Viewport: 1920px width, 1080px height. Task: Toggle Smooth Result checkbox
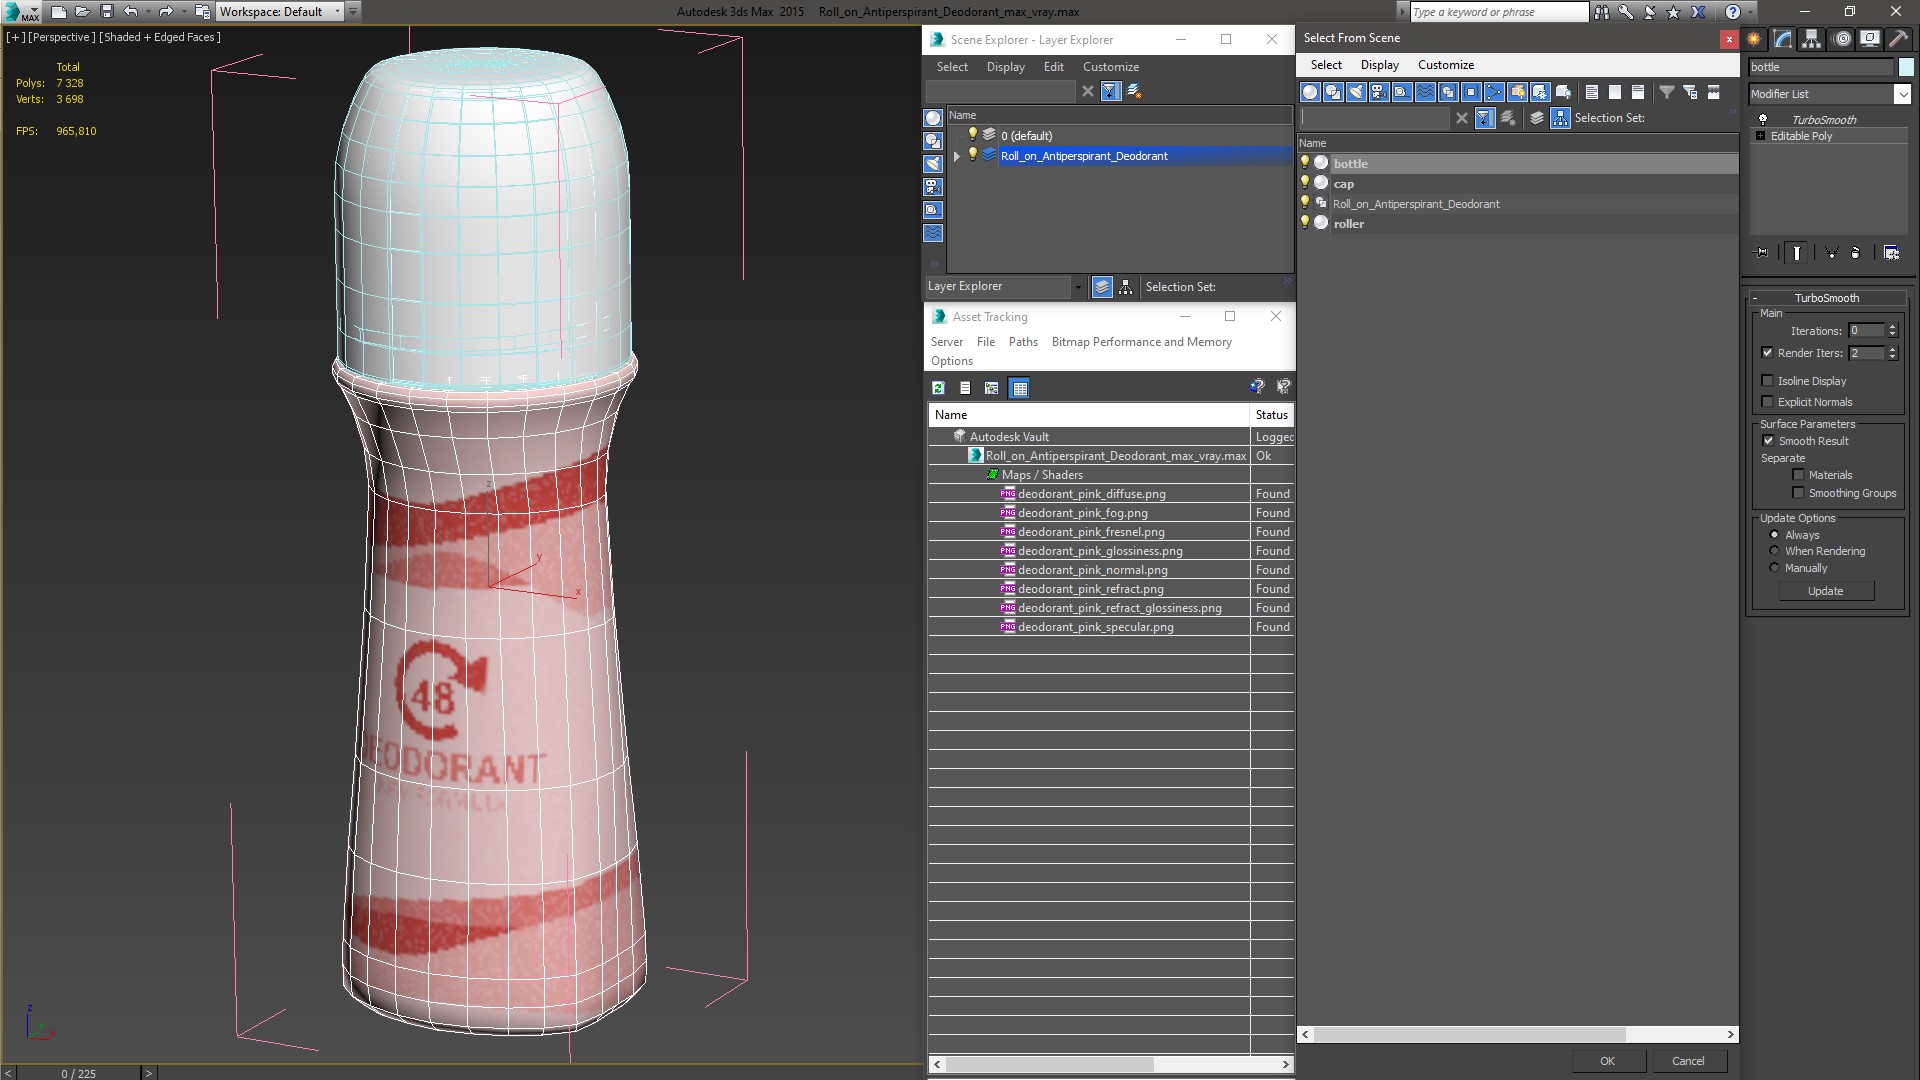click(1768, 441)
